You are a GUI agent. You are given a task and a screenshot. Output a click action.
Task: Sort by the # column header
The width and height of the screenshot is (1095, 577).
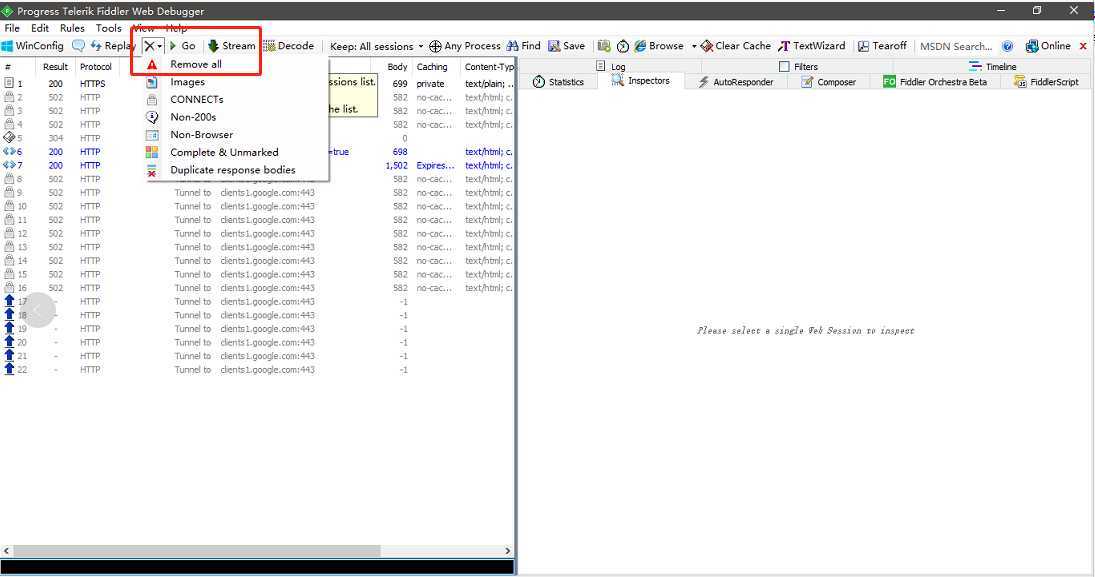(17, 67)
